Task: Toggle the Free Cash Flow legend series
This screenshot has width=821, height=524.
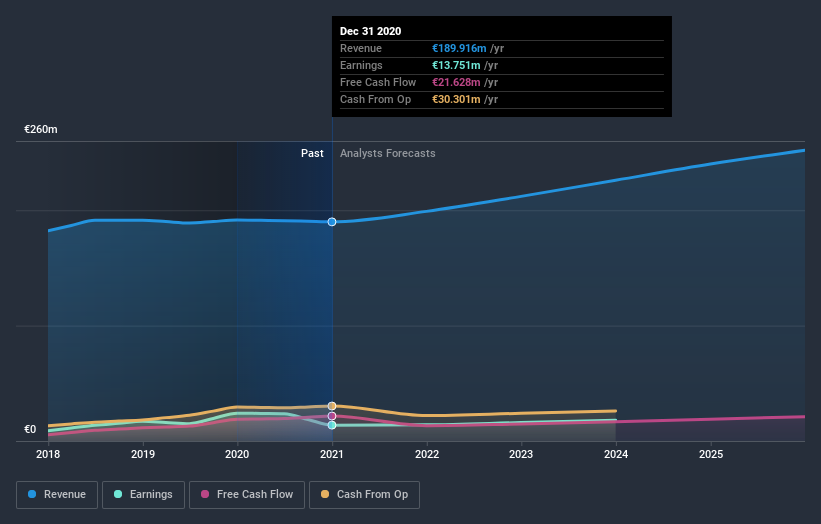Action: click(x=247, y=495)
